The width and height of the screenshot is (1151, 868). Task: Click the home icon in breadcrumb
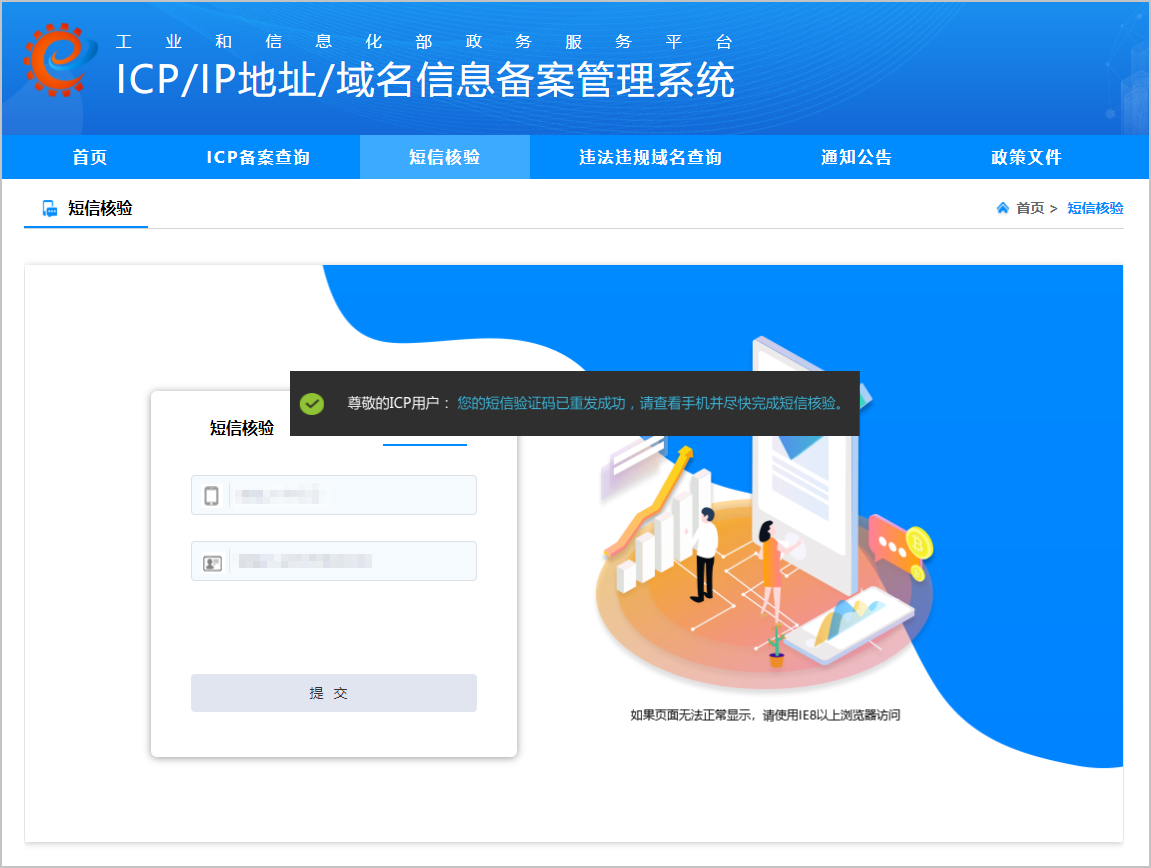pyautogui.click(x=1003, y=208)
